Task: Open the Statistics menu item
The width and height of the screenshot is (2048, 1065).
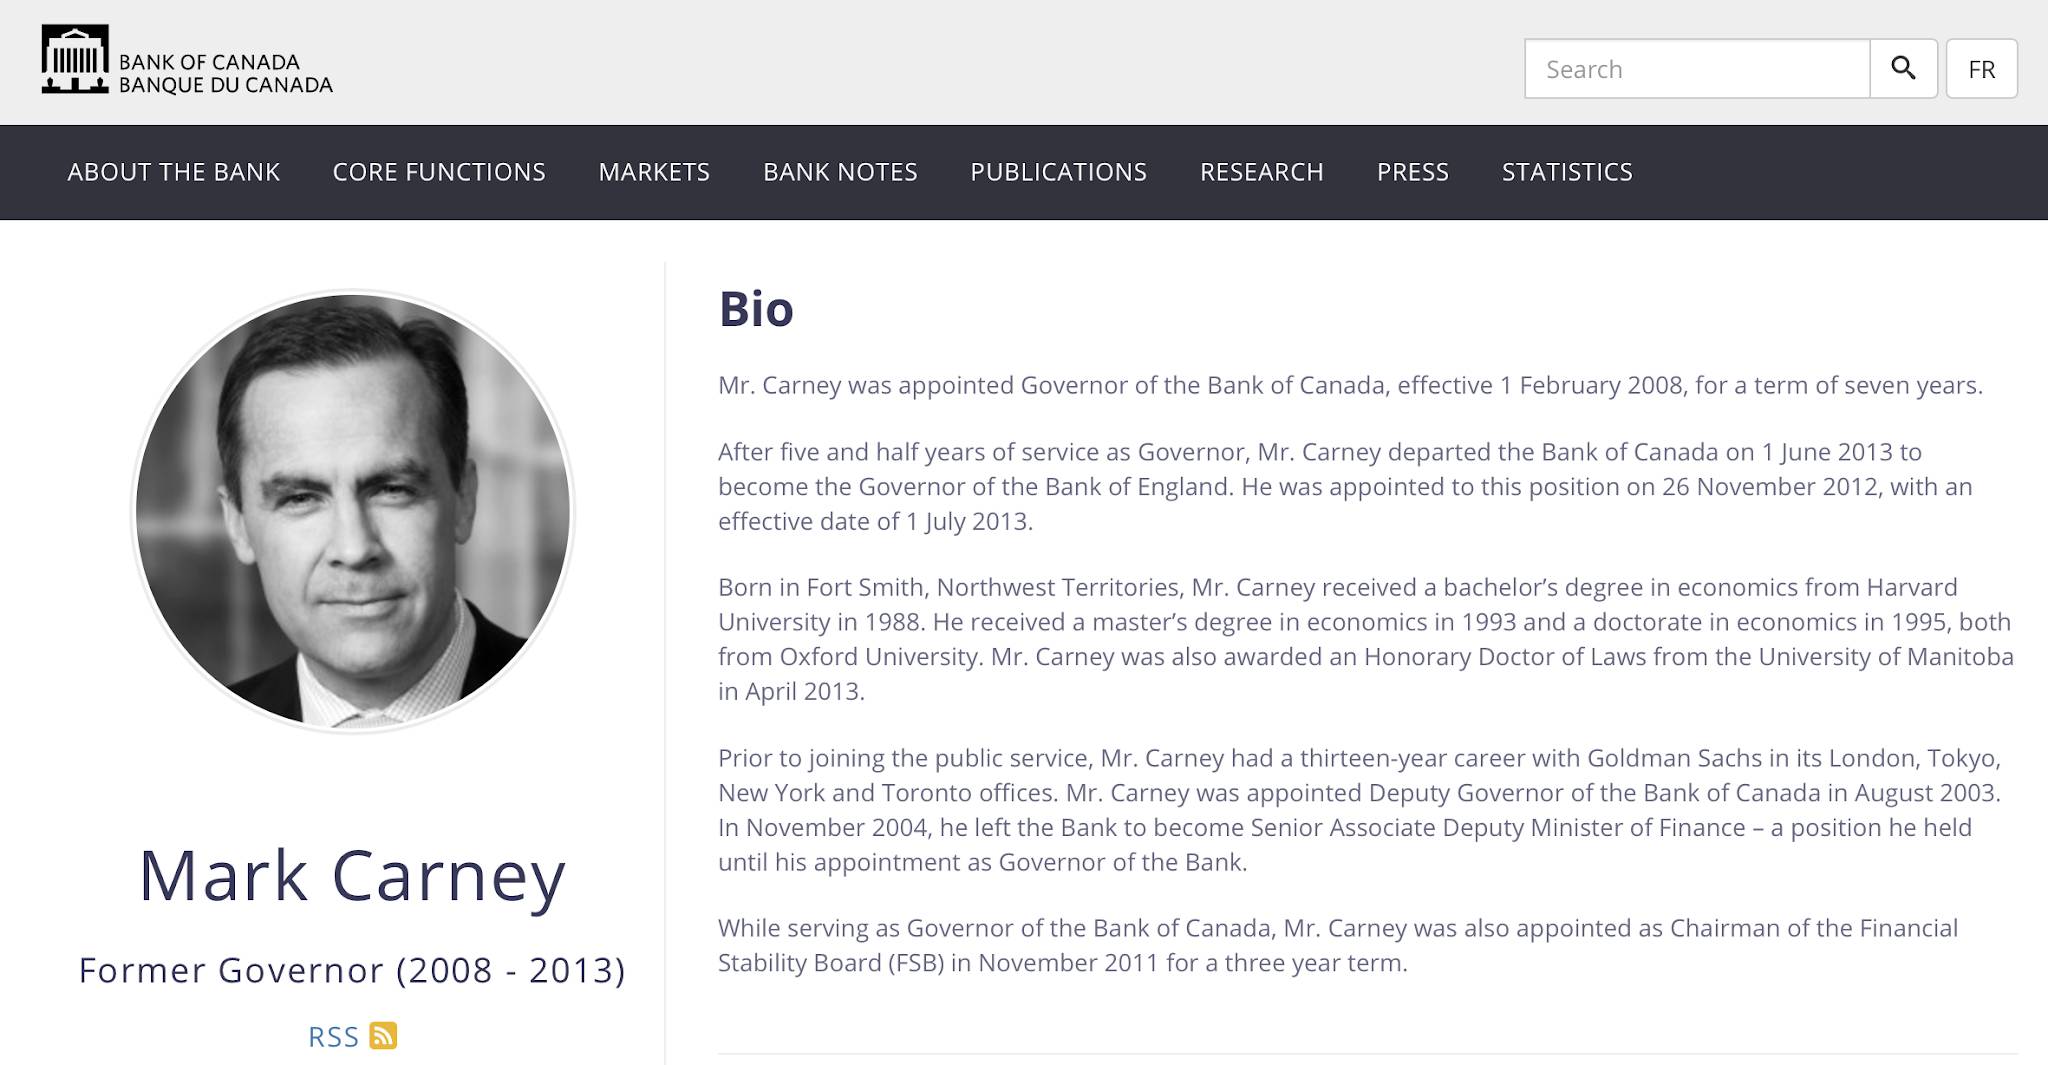Action: point(1567,172)
